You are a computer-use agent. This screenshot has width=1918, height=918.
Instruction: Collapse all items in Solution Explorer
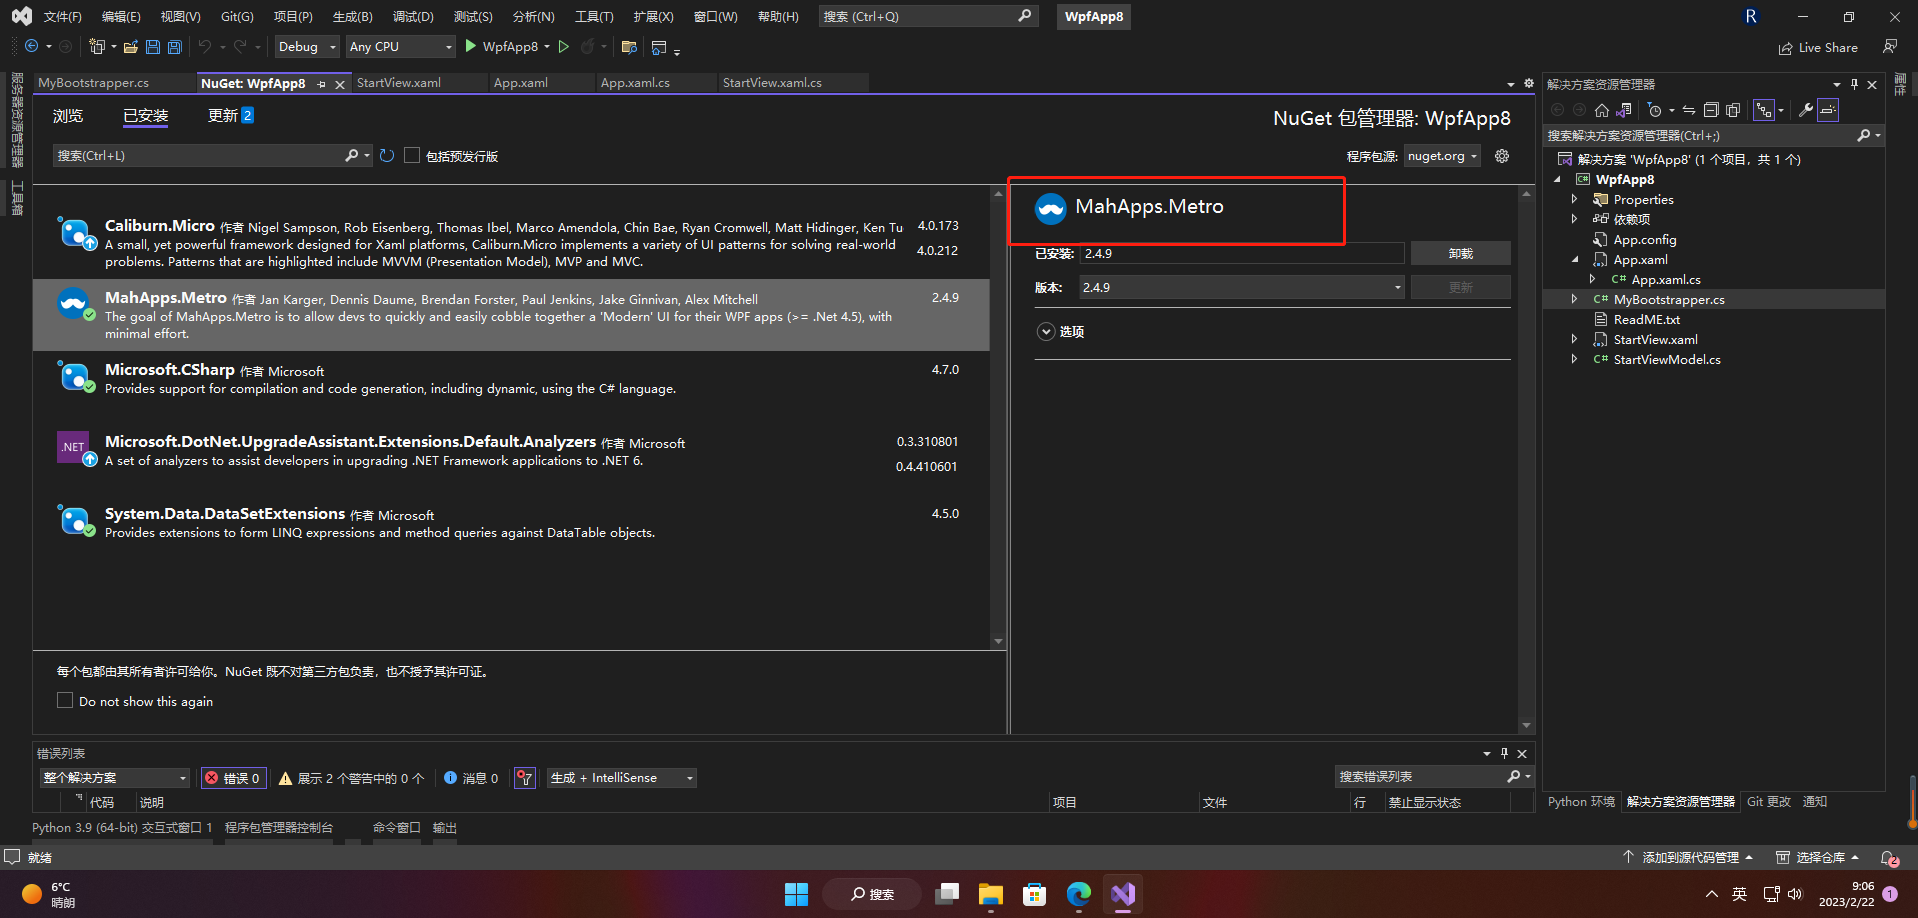1711,110
